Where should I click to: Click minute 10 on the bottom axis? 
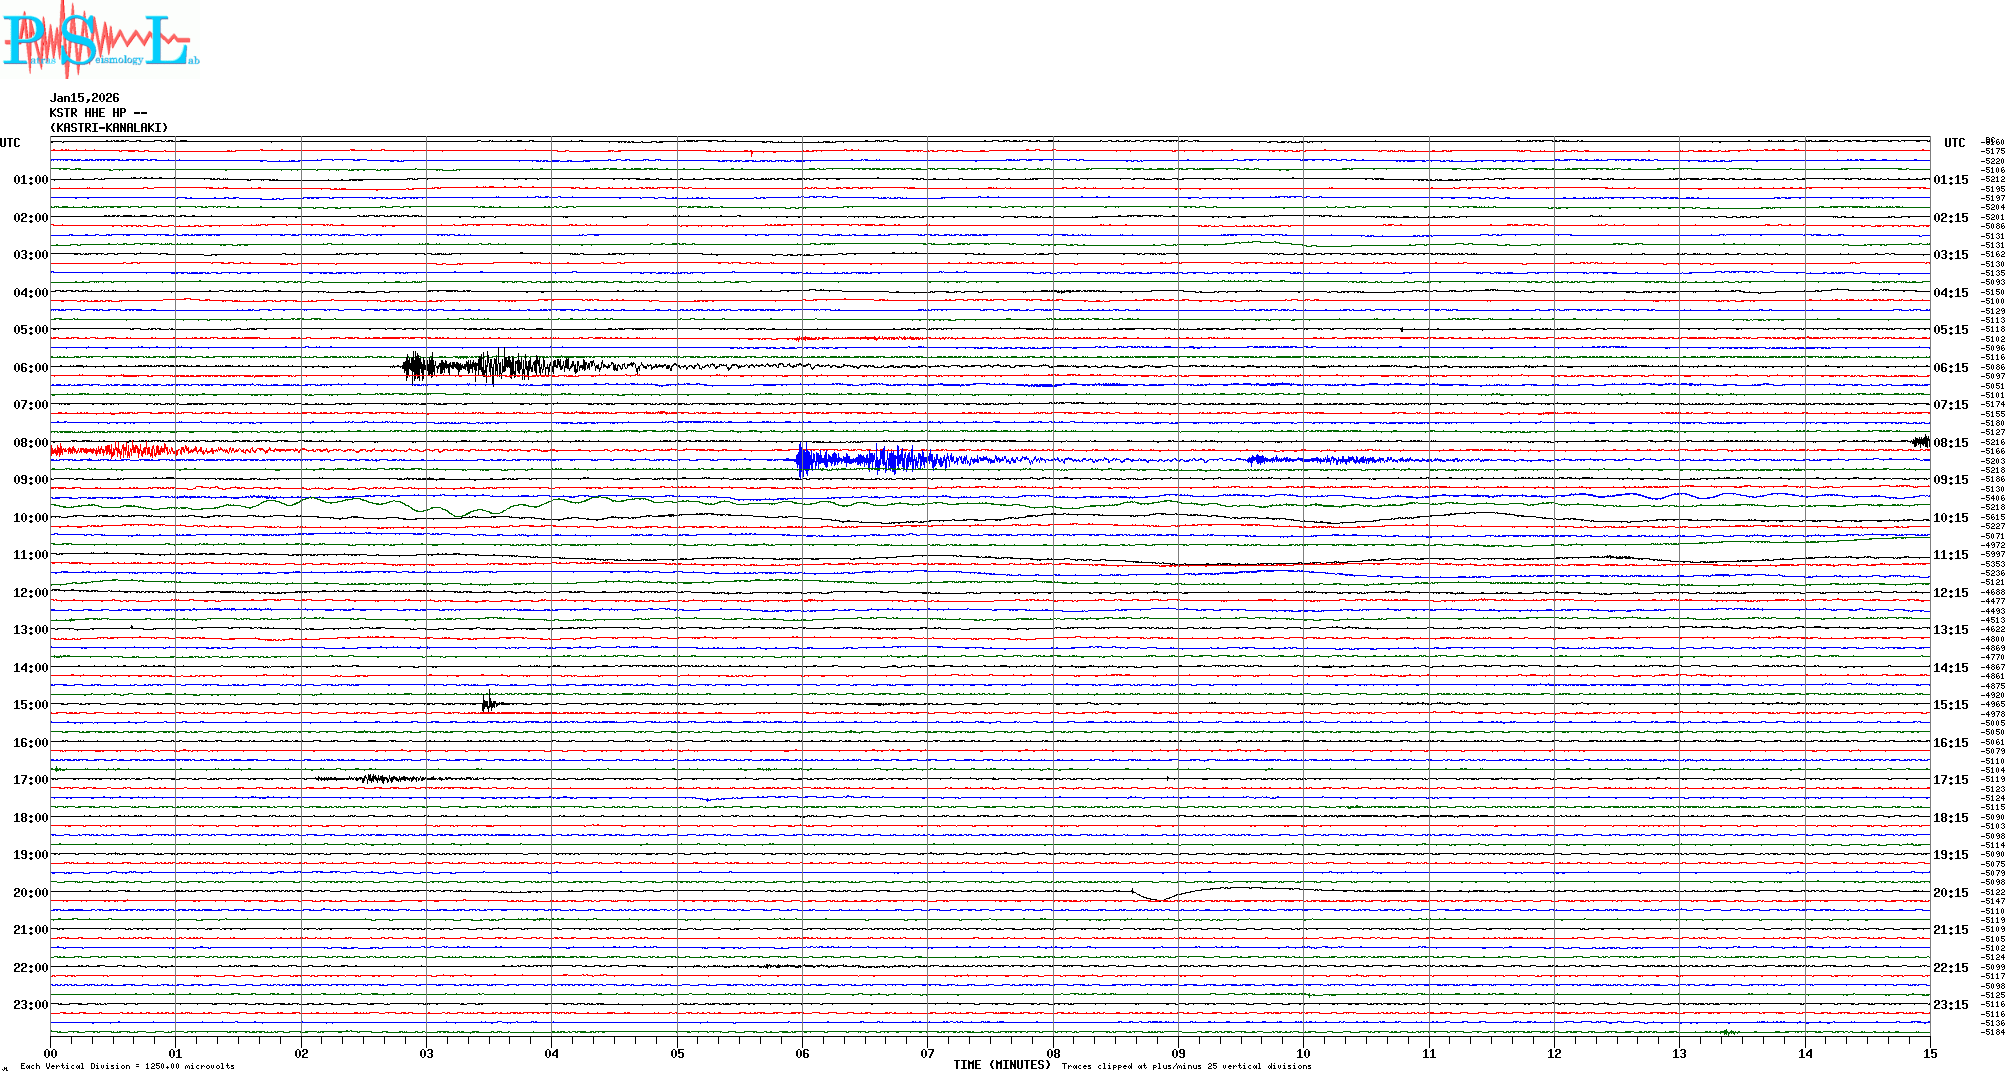(x=1303, y=1053)
